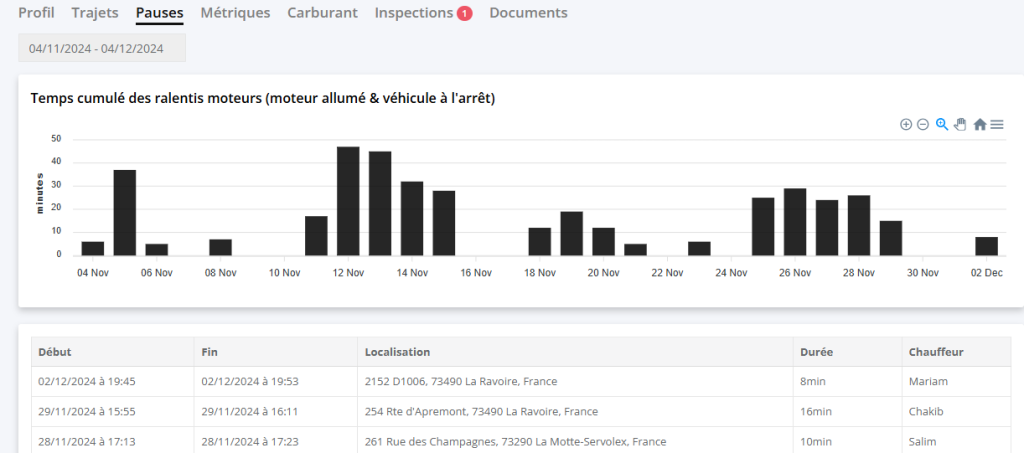
Task: Sort table by Début column header
Action: click(x=55, y=352)
